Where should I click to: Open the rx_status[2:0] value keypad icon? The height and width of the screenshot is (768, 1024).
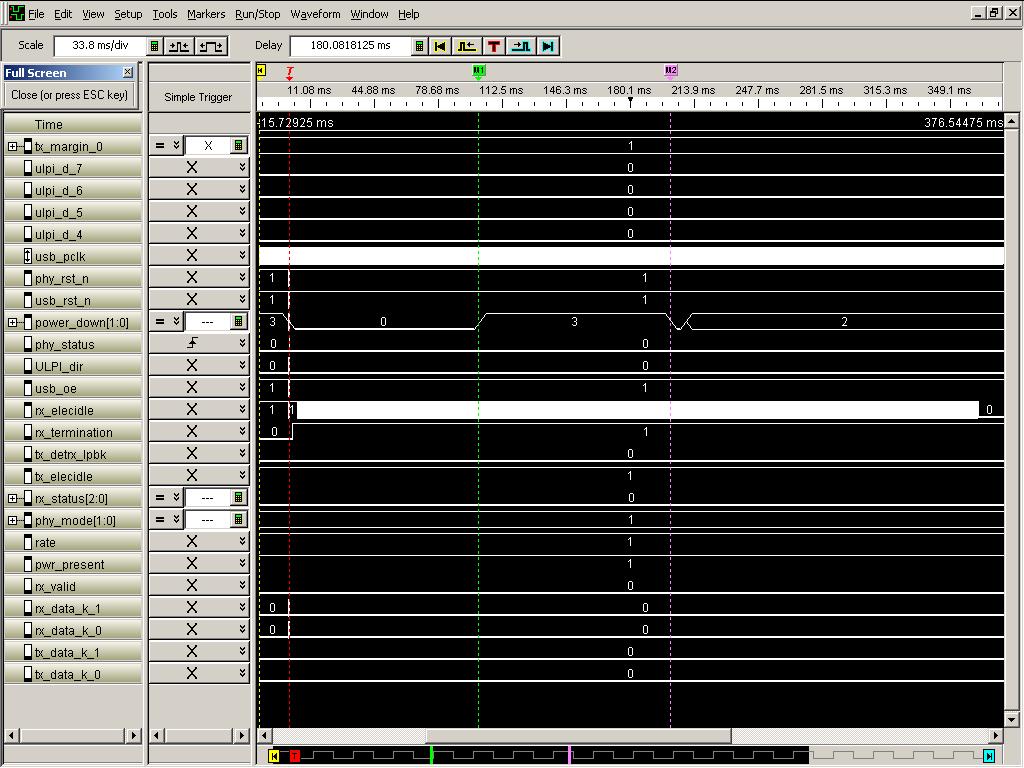pos(238,498)
